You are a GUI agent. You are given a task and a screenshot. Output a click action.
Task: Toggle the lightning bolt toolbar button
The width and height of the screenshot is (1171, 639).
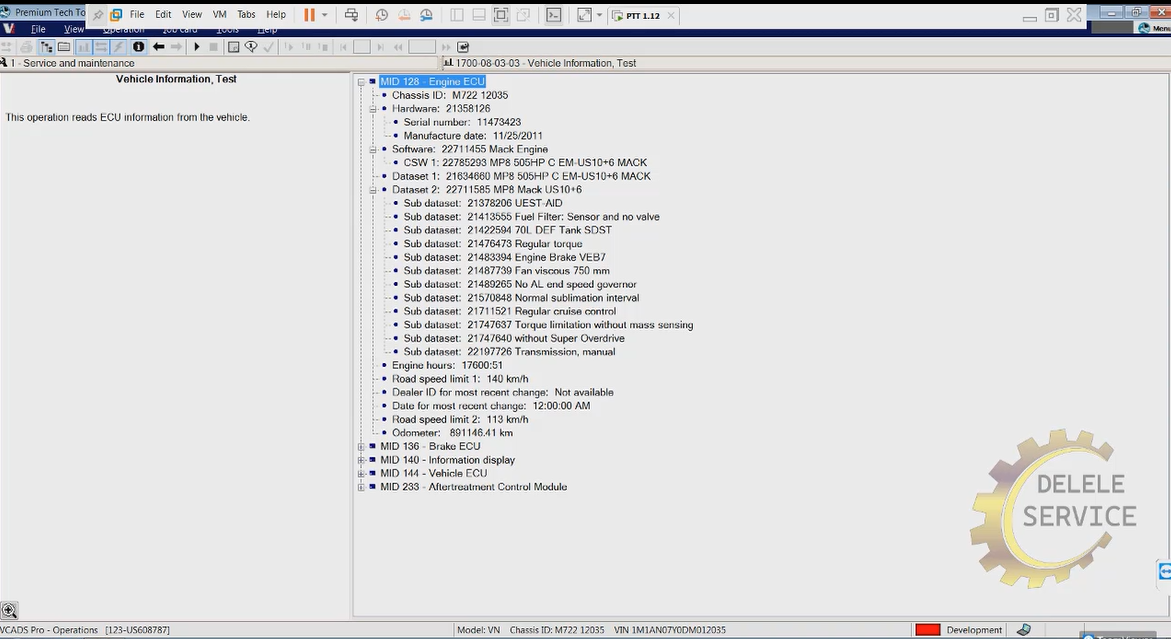[x=119, y=47]
